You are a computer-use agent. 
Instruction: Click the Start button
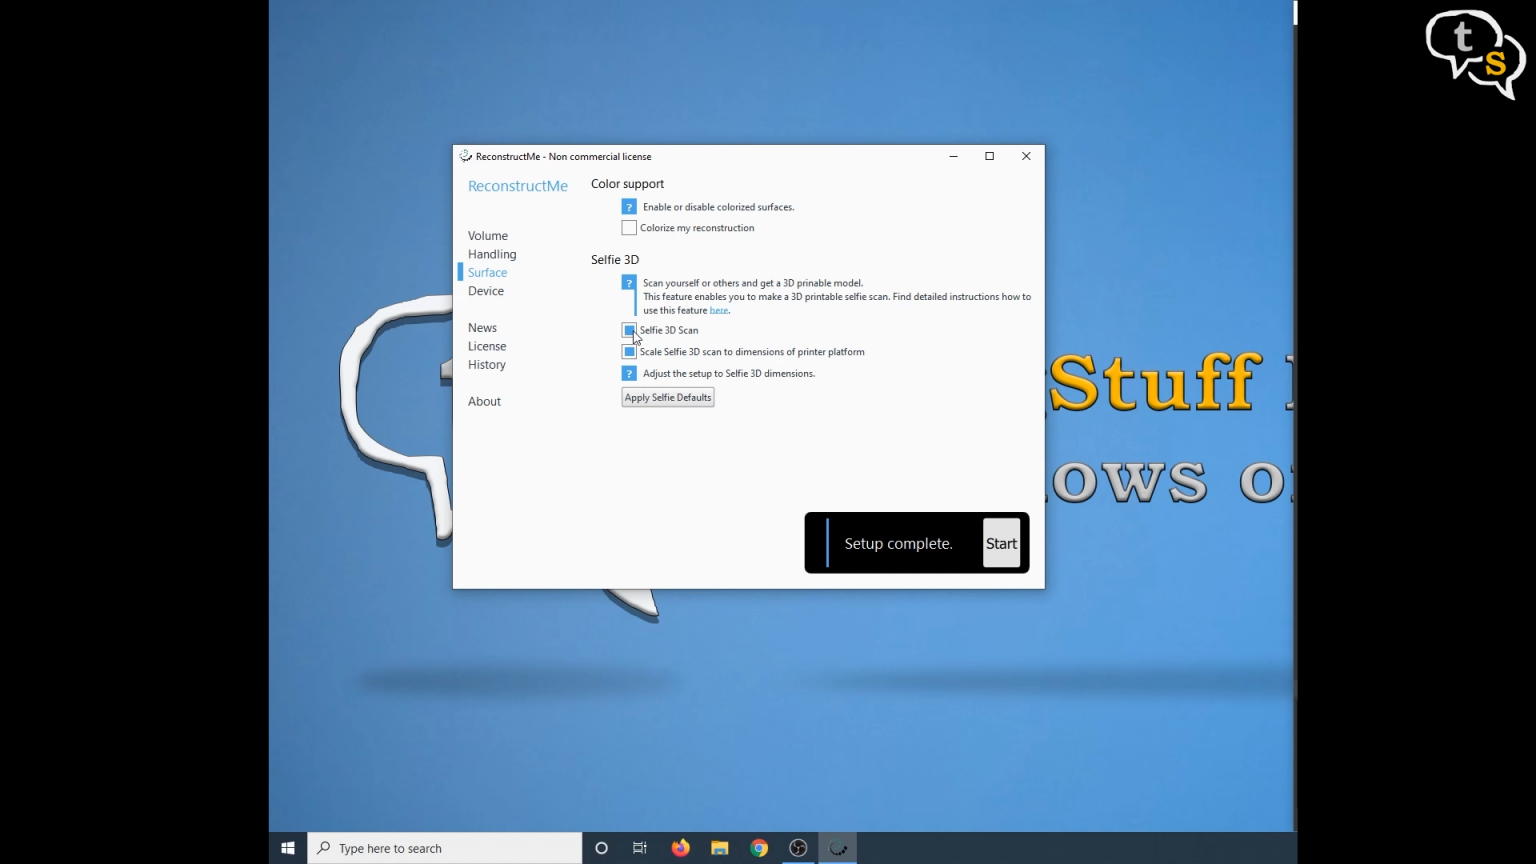click(x=1001, y=543)
